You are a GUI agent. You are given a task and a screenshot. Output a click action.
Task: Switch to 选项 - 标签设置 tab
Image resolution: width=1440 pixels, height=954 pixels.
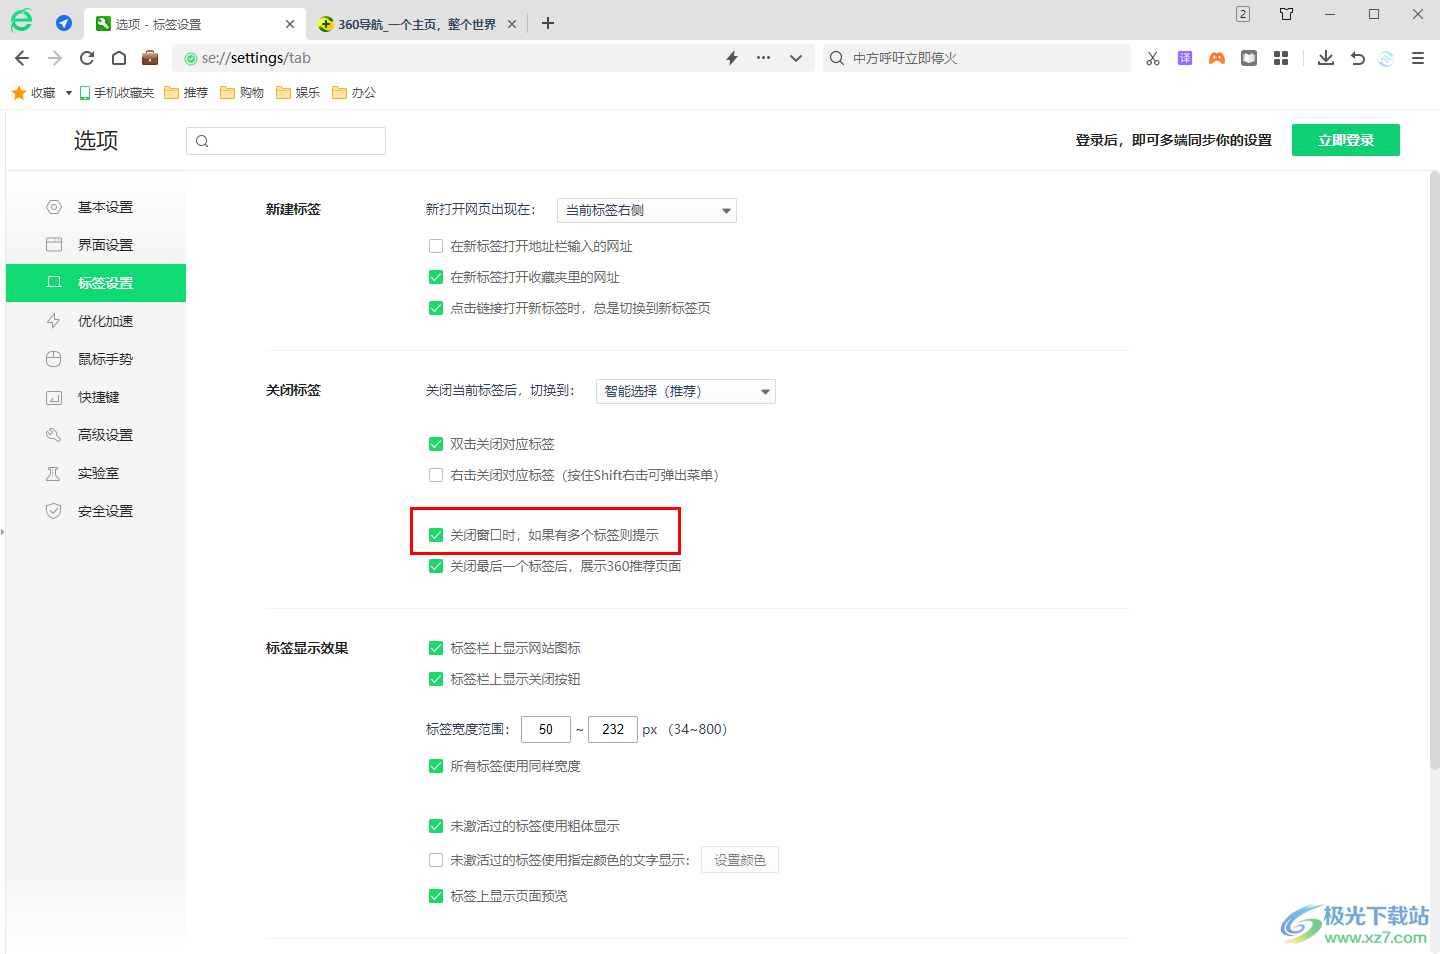point(195,24)
